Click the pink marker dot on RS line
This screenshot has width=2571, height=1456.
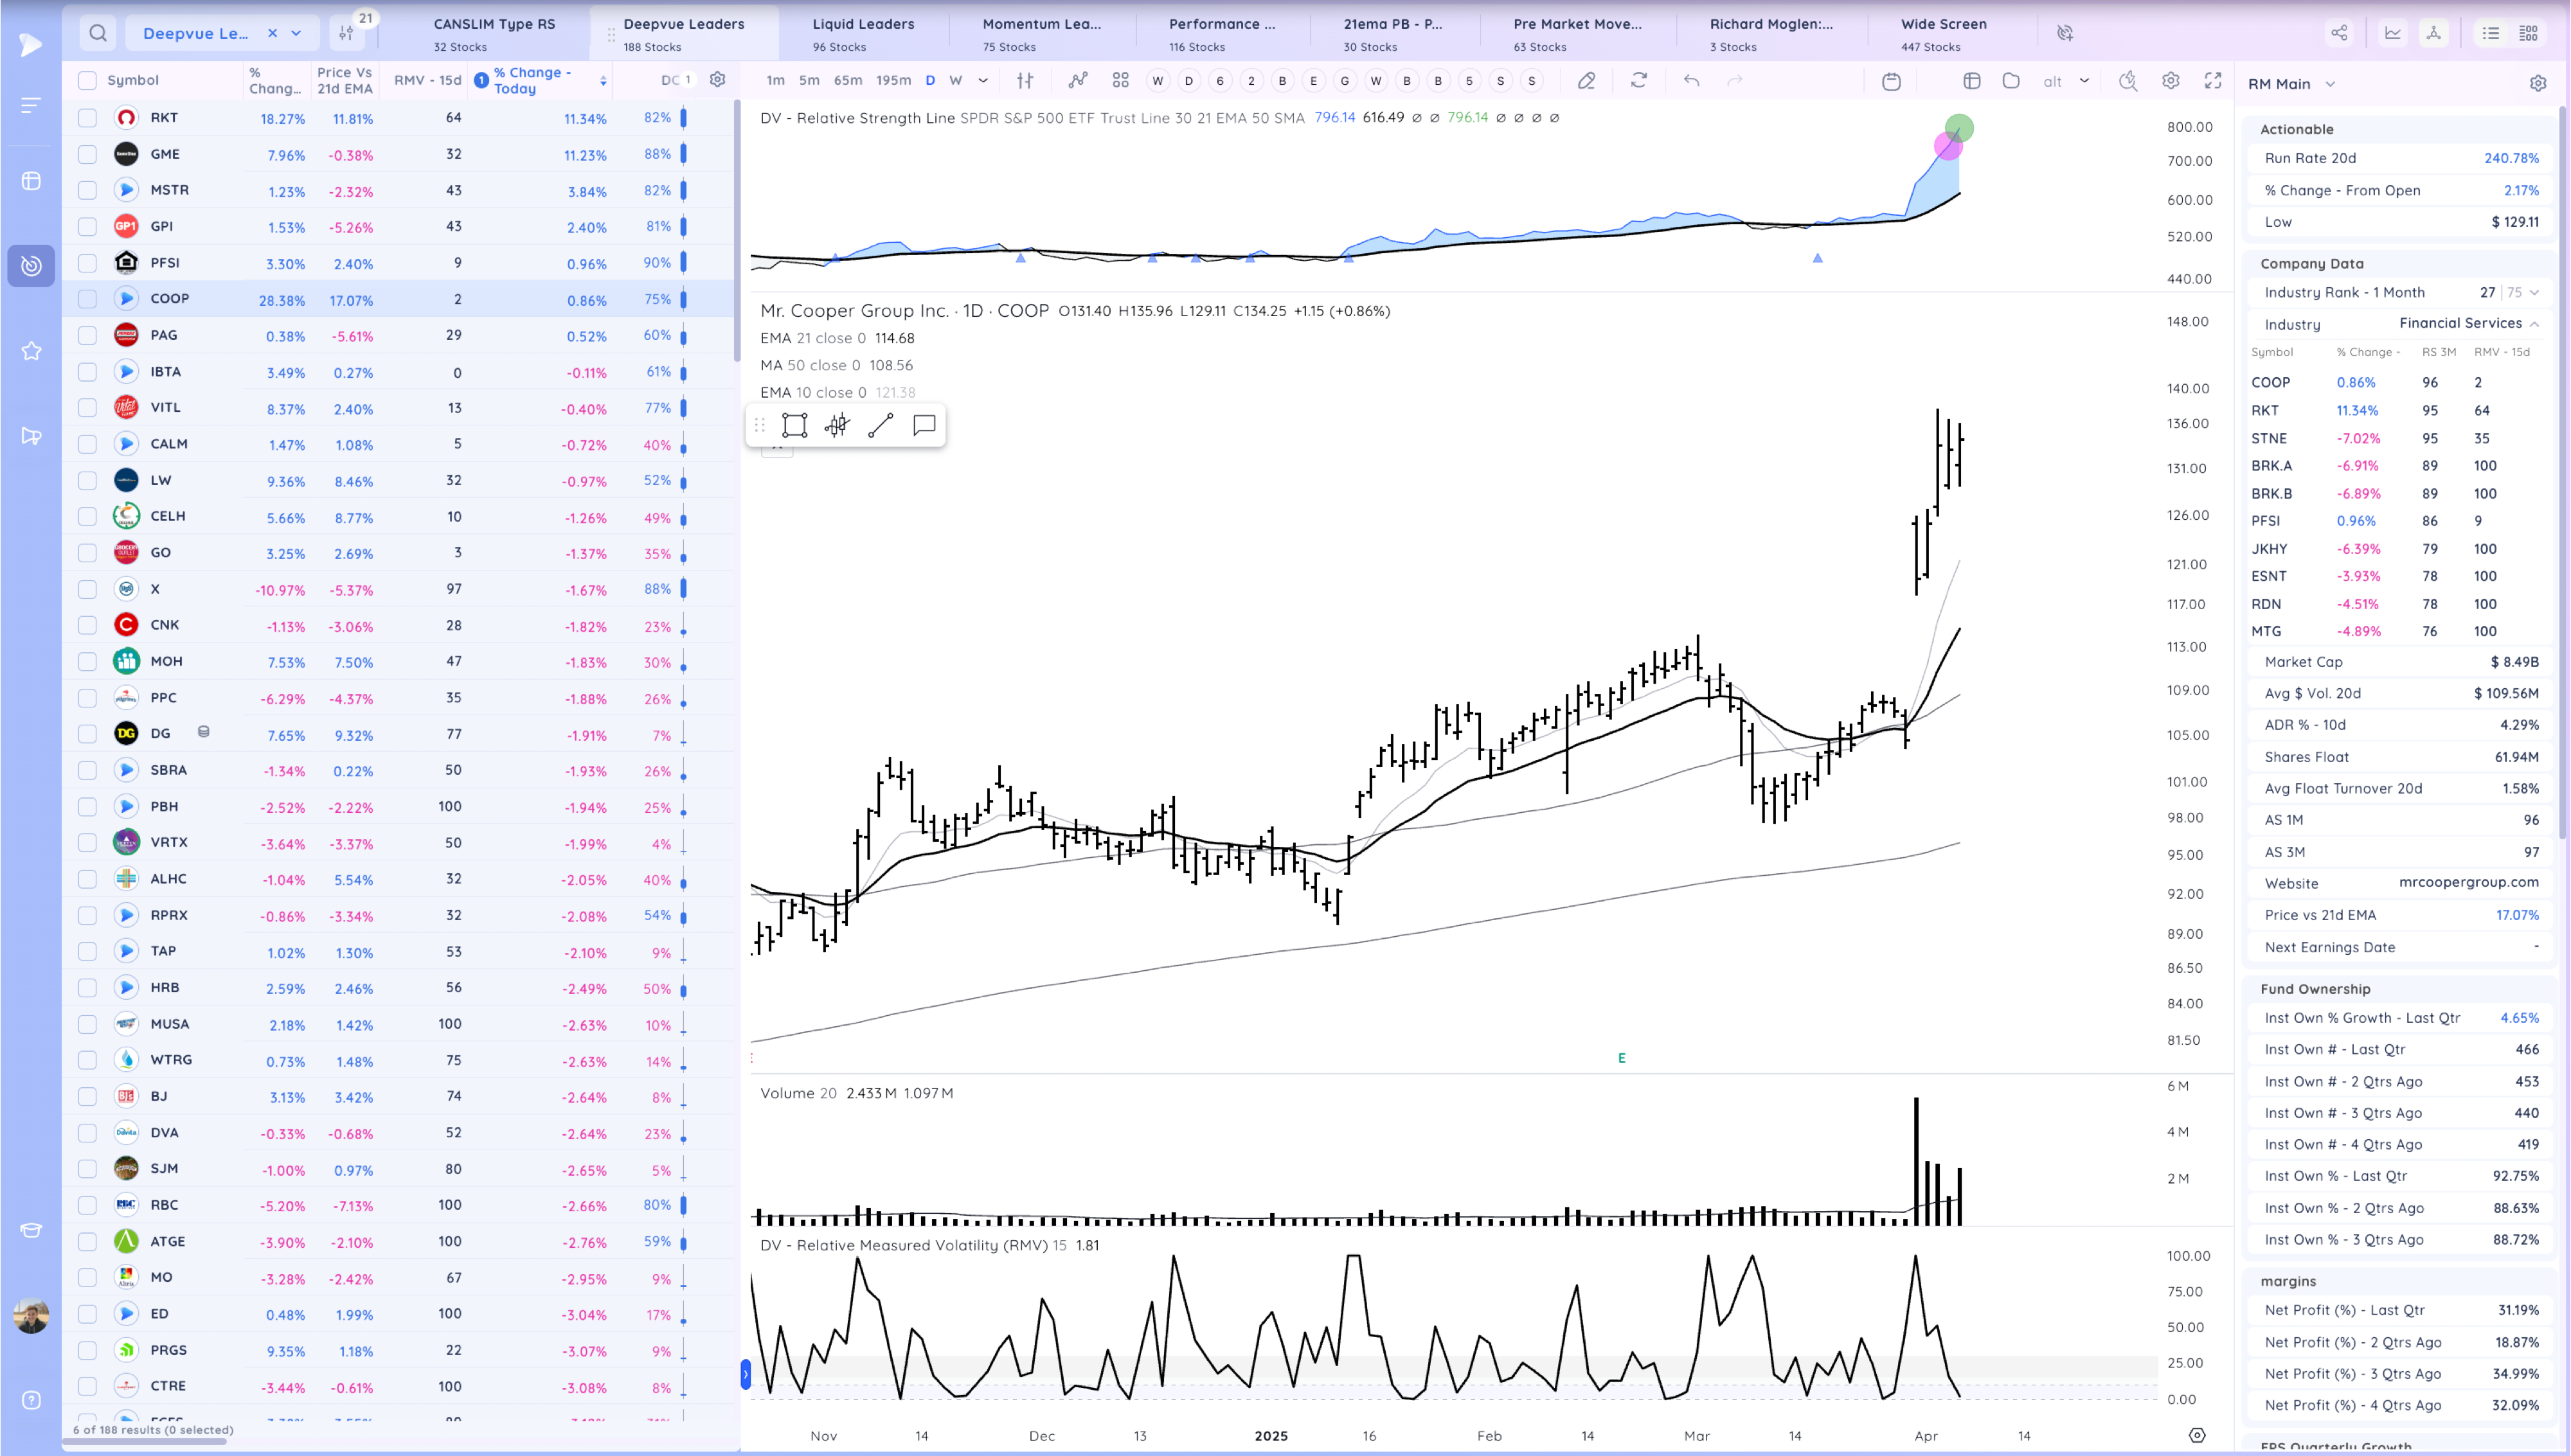pos(1948,147)
